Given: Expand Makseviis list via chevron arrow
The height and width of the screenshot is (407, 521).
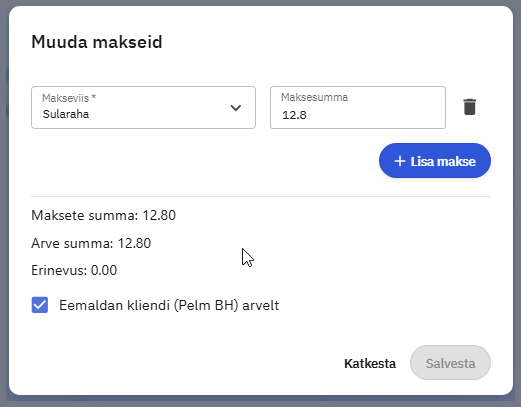Looking at the screenshot, I should pos(236,108).
